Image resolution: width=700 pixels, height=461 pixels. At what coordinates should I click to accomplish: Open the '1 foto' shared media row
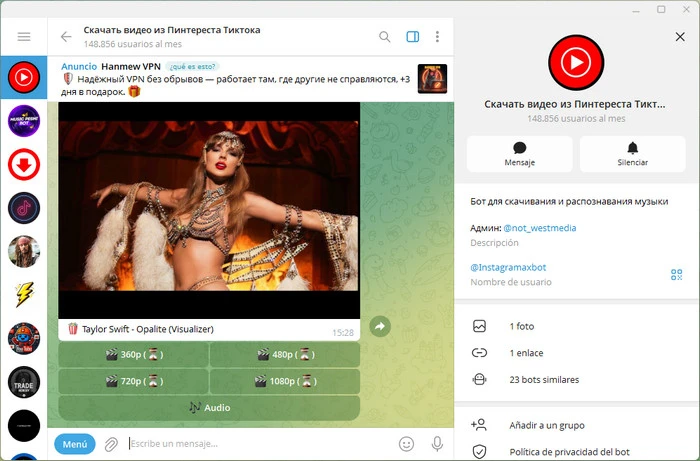click(577, 326)
